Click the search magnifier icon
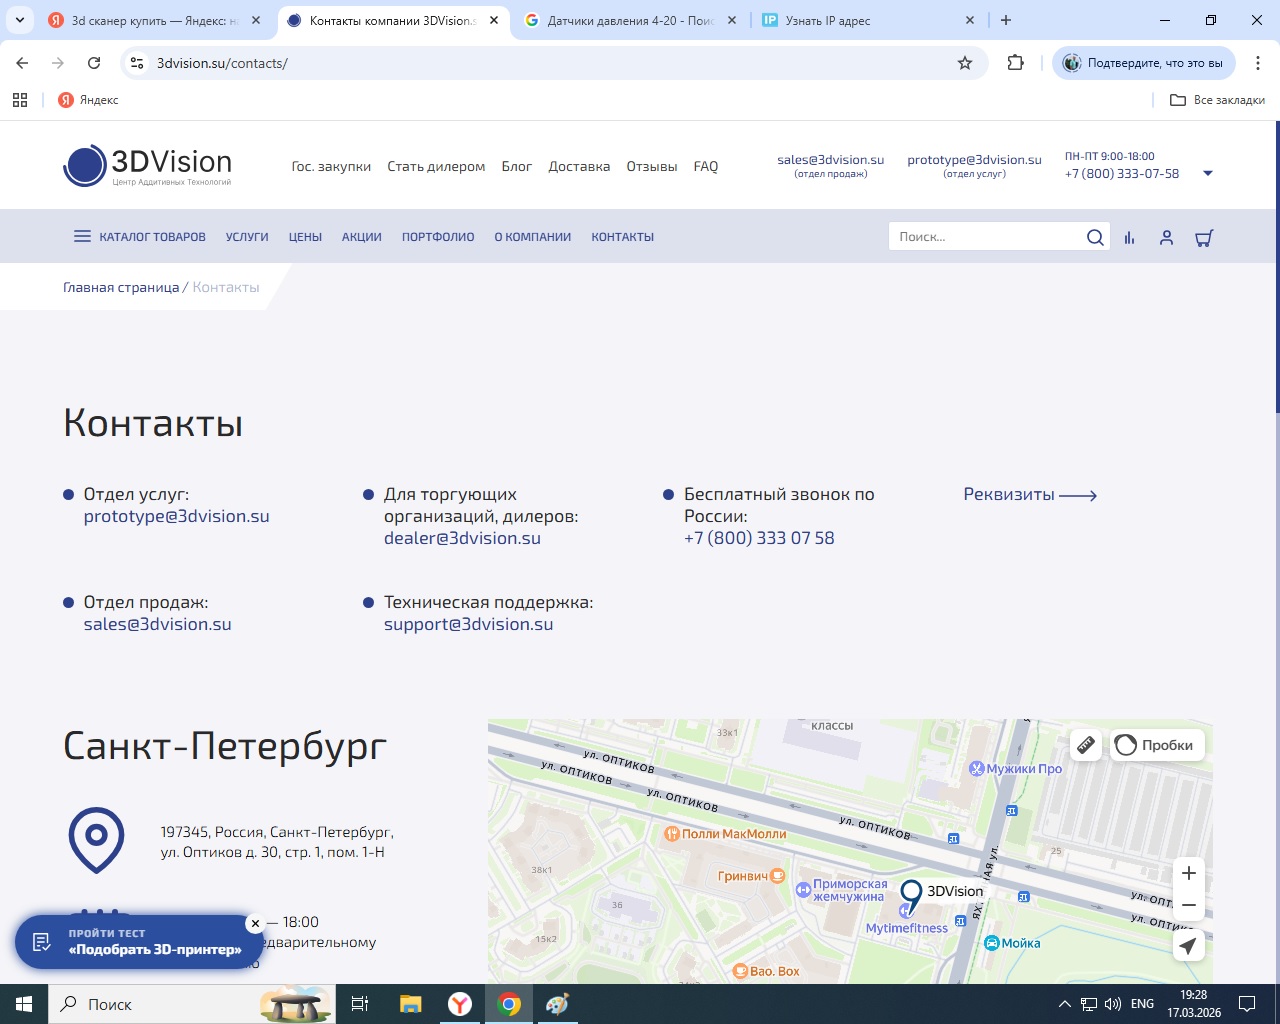This screenshot has width=1280, height=1024. tap(1095, 237)
